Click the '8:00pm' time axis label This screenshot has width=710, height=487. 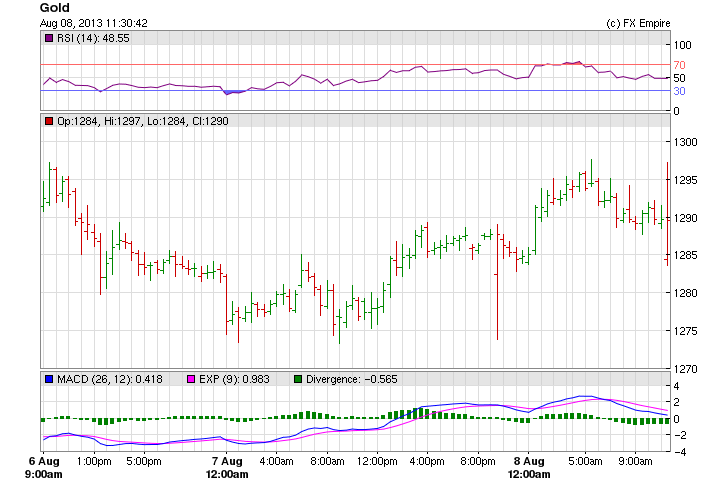pos(478,462)
